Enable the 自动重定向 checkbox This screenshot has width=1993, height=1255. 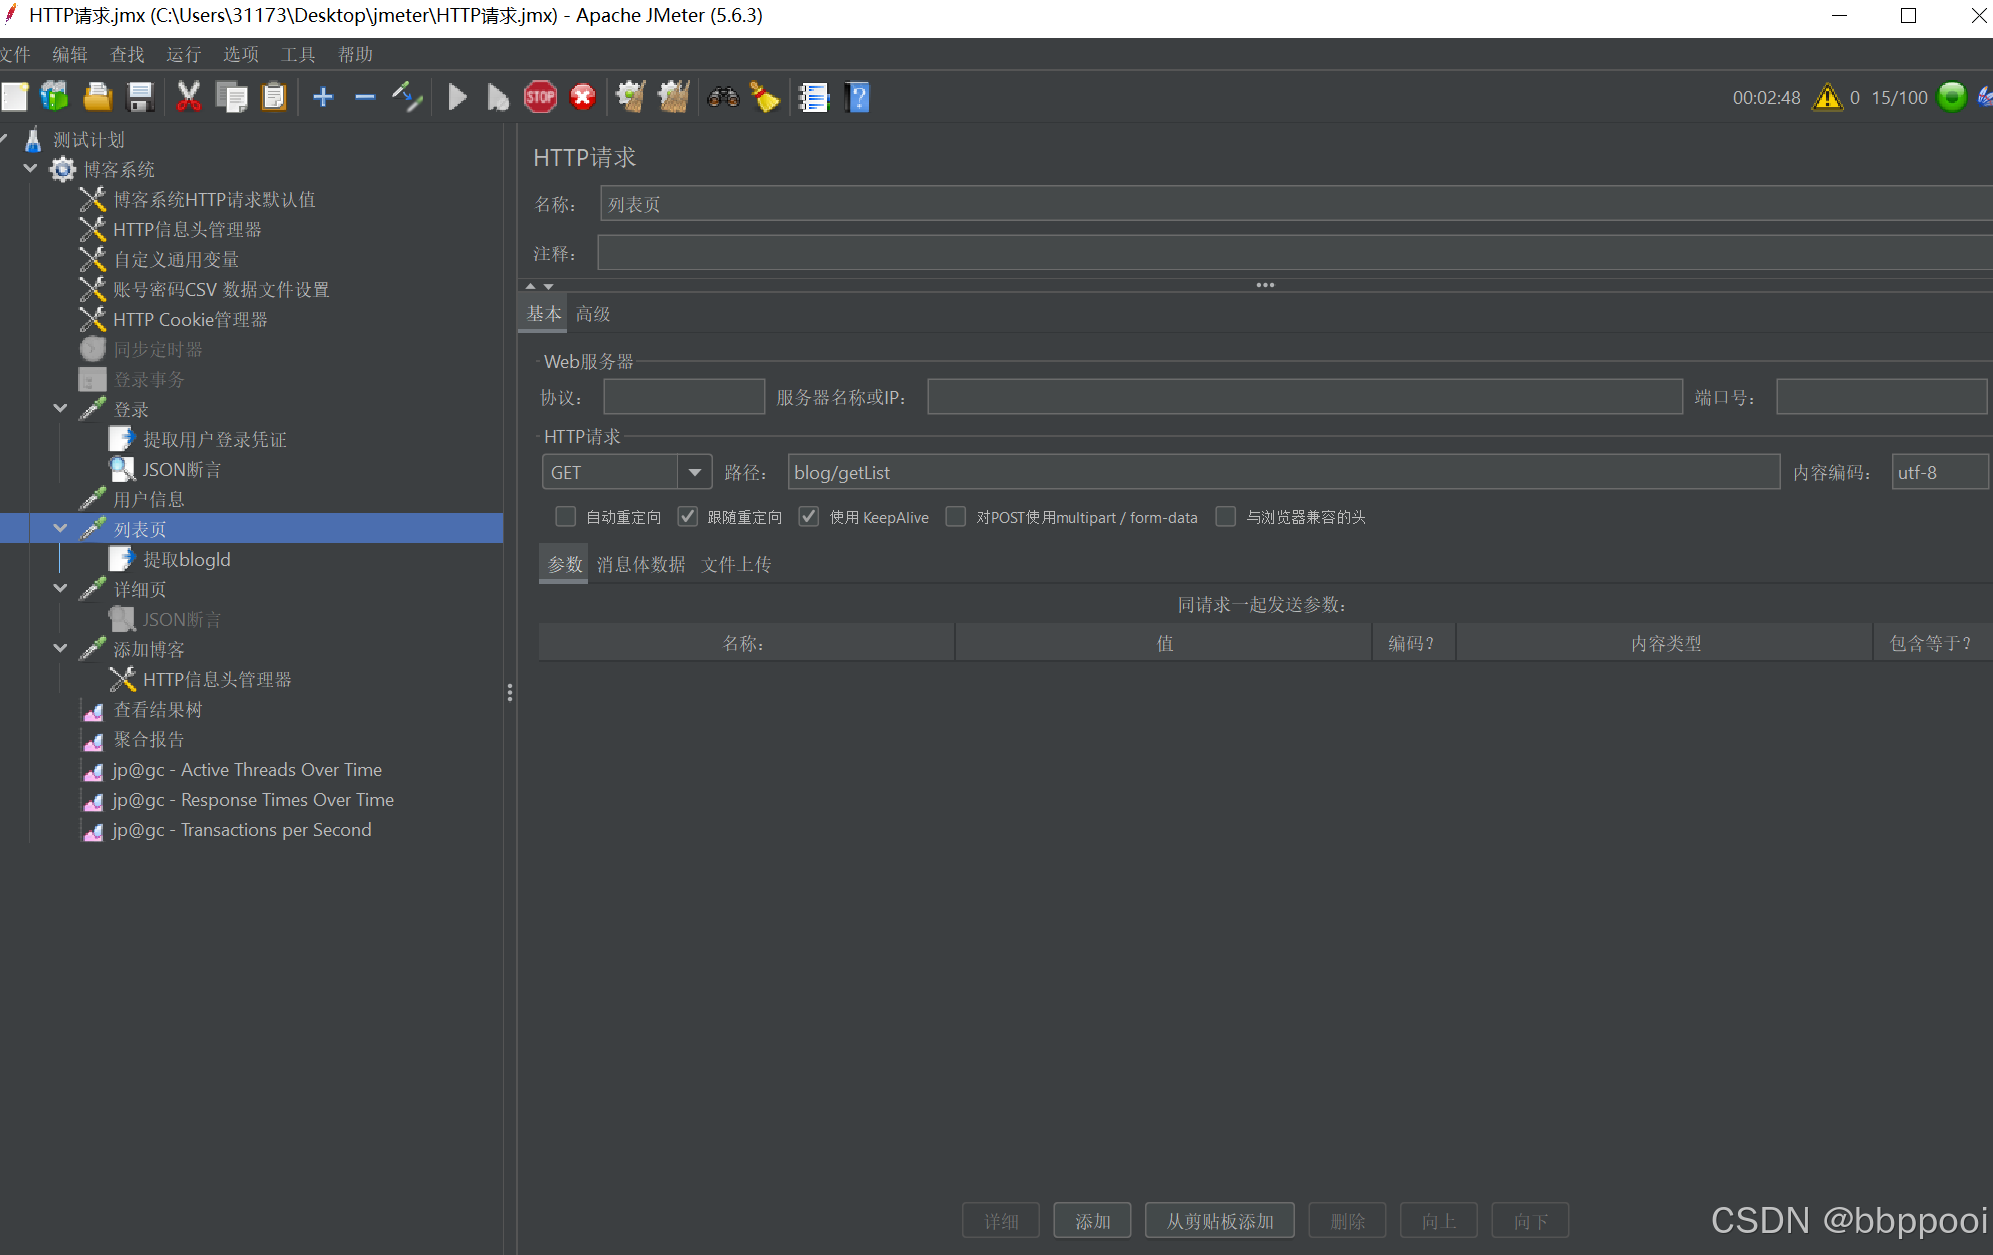pyautogui.click(x=566, y=517)
